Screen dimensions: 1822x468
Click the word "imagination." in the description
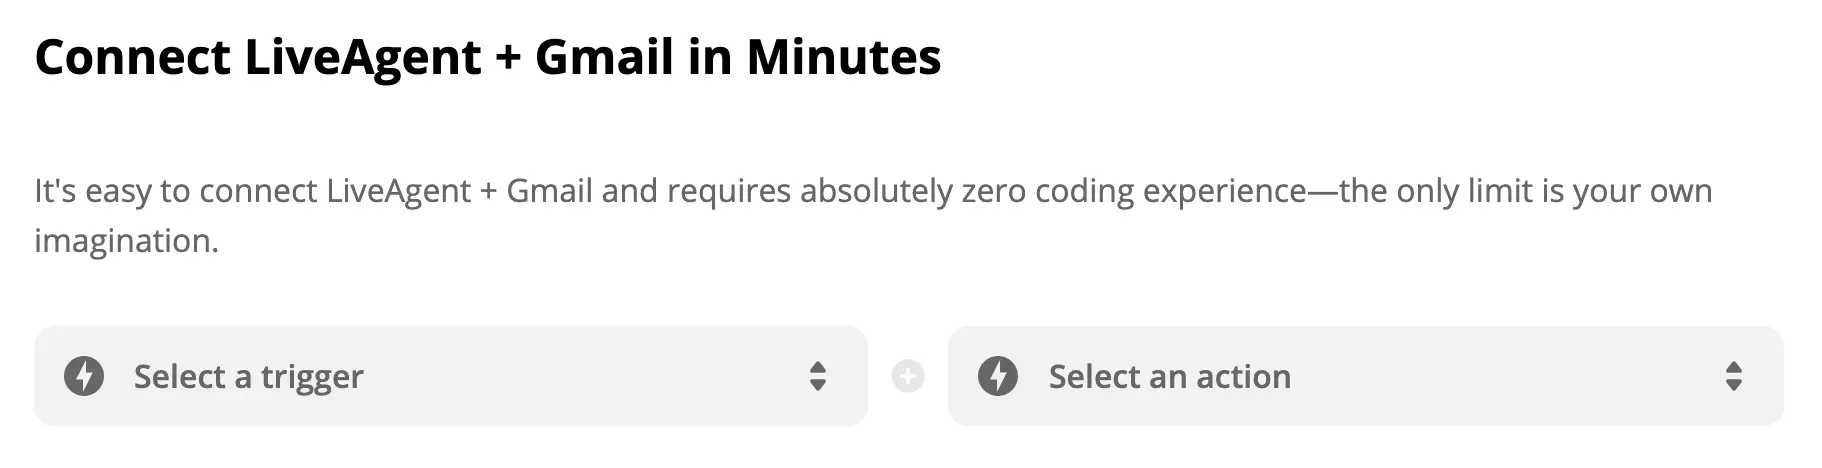[126, 241]
